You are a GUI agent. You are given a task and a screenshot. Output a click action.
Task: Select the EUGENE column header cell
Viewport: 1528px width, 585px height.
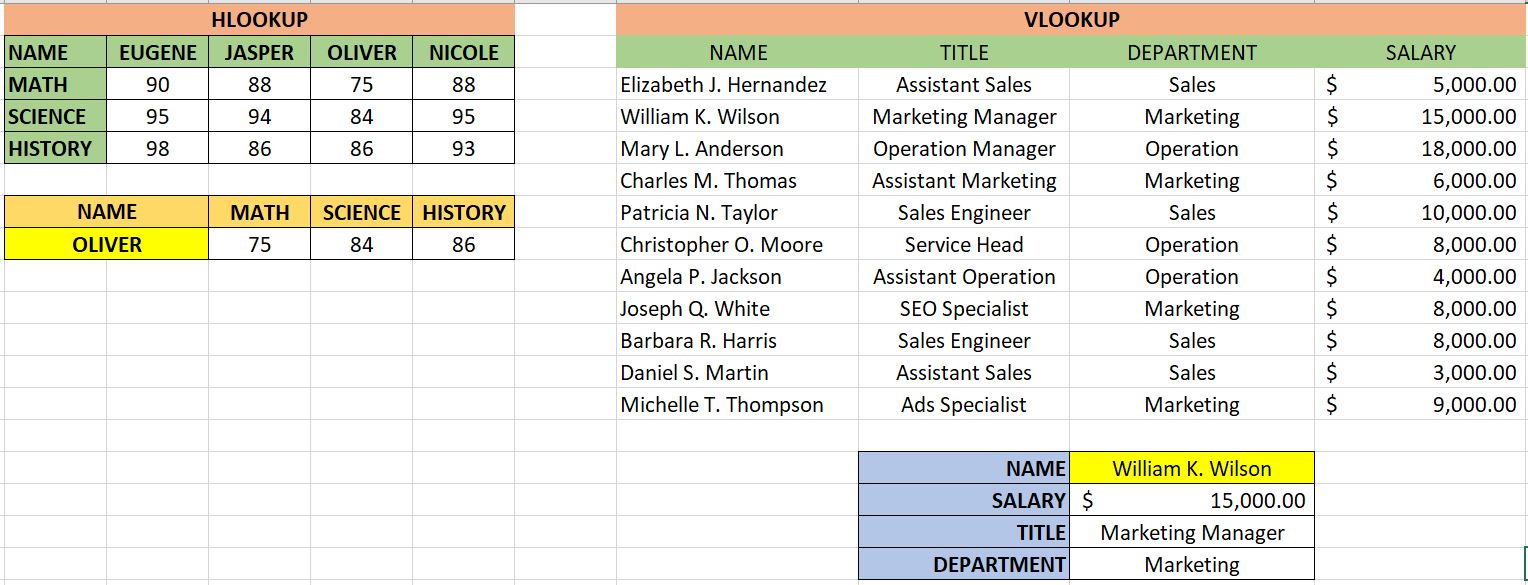(157, 53)
